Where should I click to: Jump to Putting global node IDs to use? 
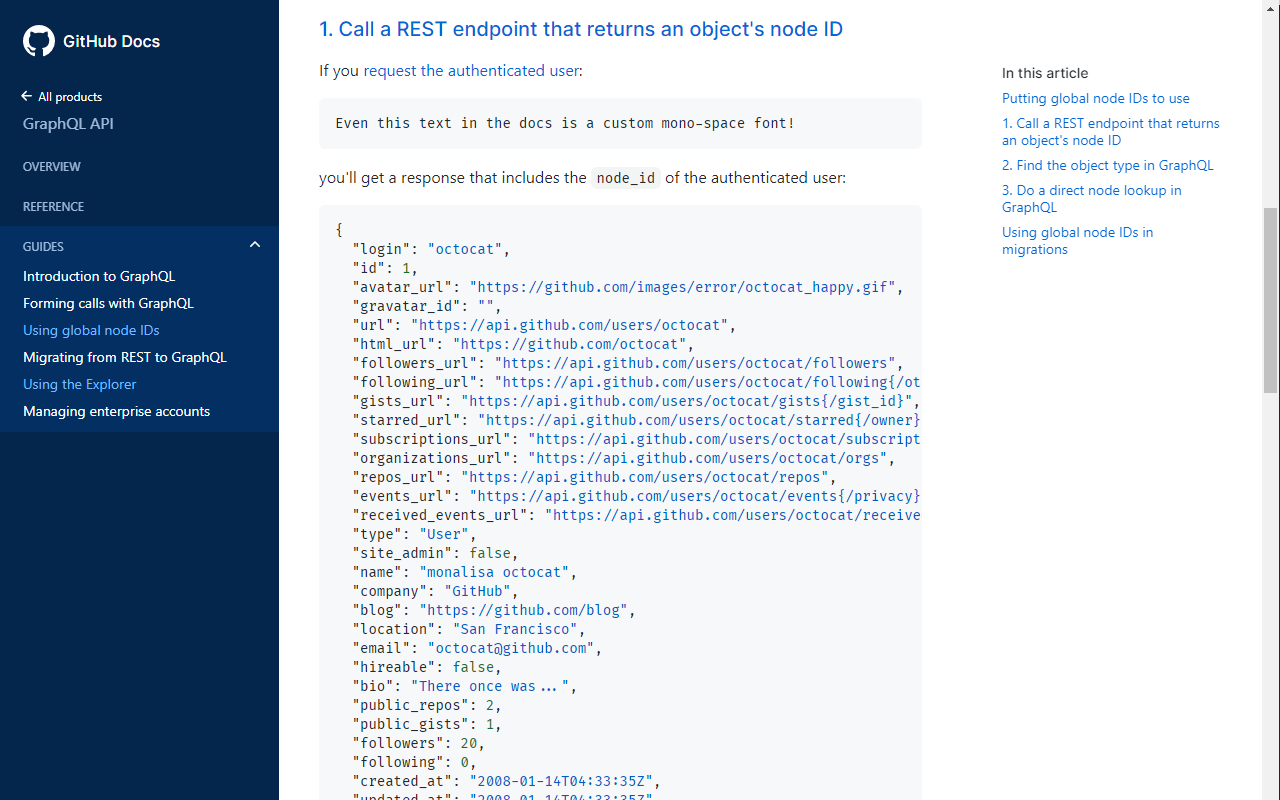coord(1096,98)
